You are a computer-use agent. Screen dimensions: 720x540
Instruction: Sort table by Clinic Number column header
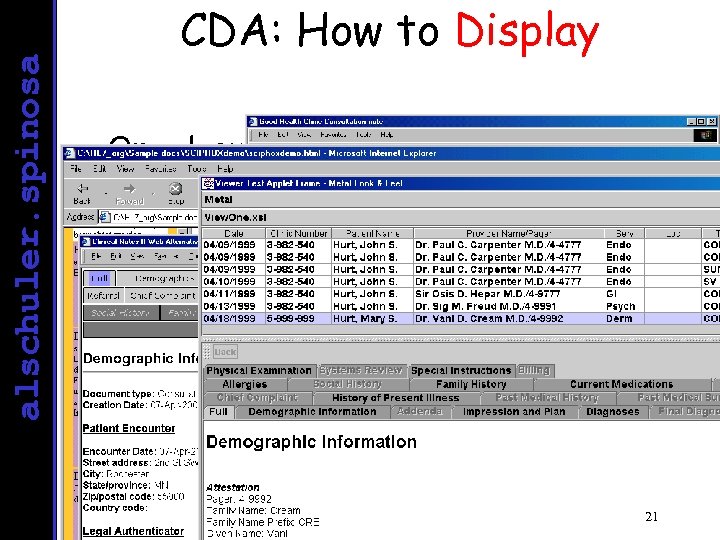click(x=298, y=233)
